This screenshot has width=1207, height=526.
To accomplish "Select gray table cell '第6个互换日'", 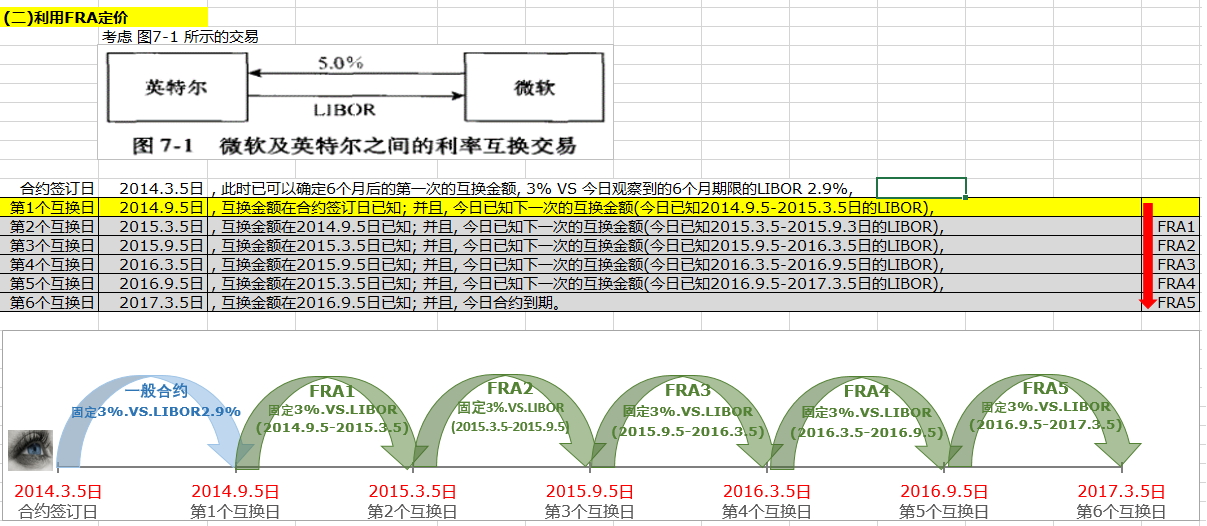I will 49,302.
